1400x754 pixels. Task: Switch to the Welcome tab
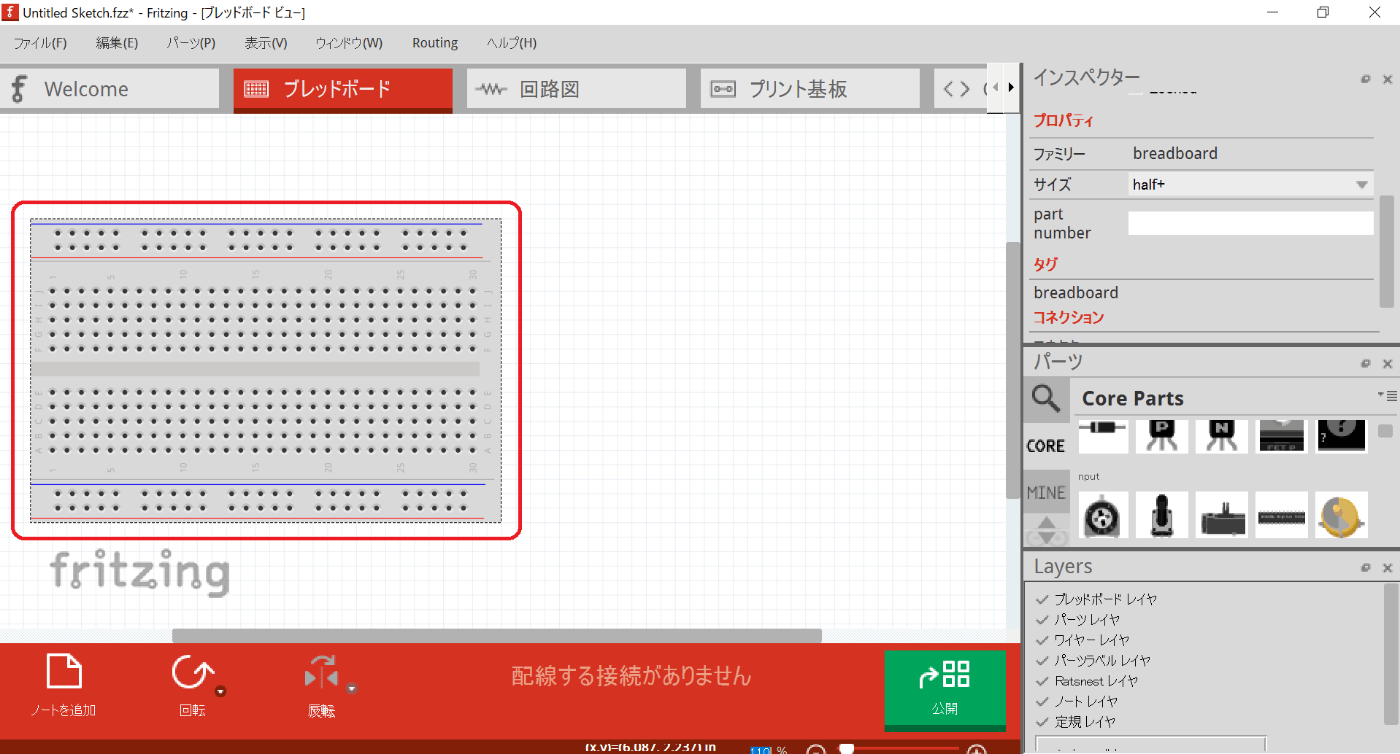click(x=110, y=89)
